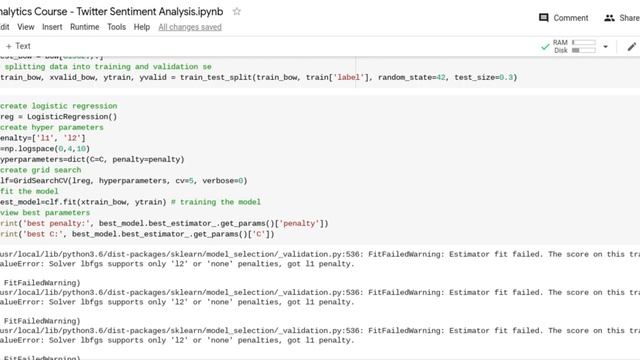Click the 'fit the model' comment line

[29, 191]
